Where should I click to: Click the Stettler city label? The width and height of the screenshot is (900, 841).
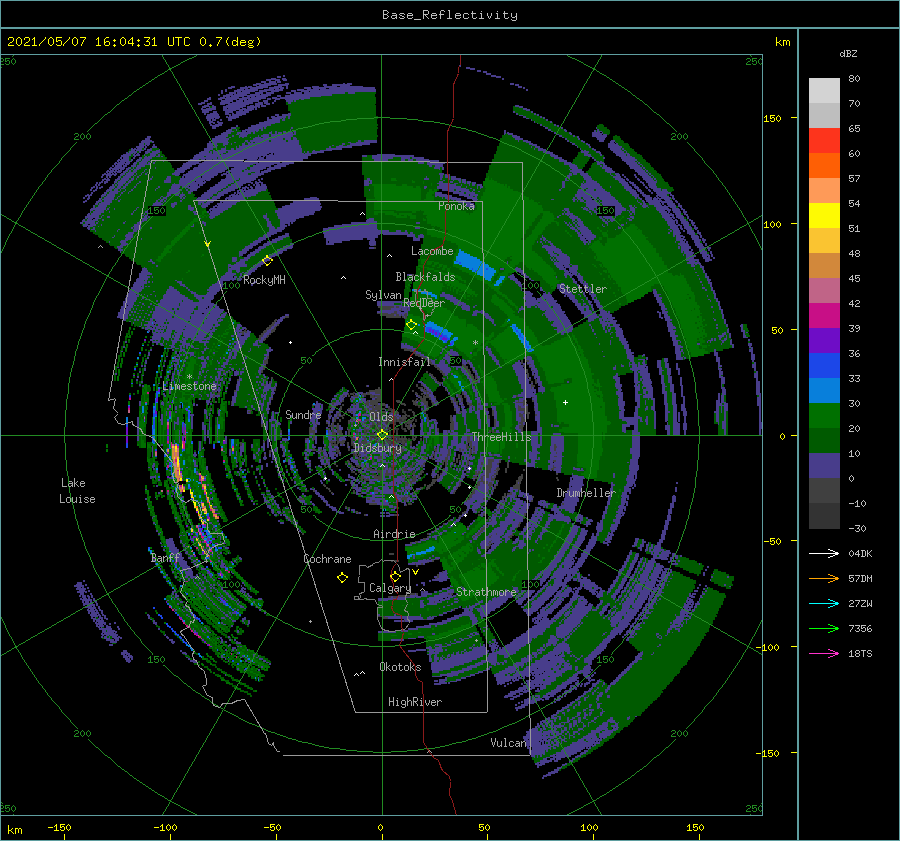(583, 289)
